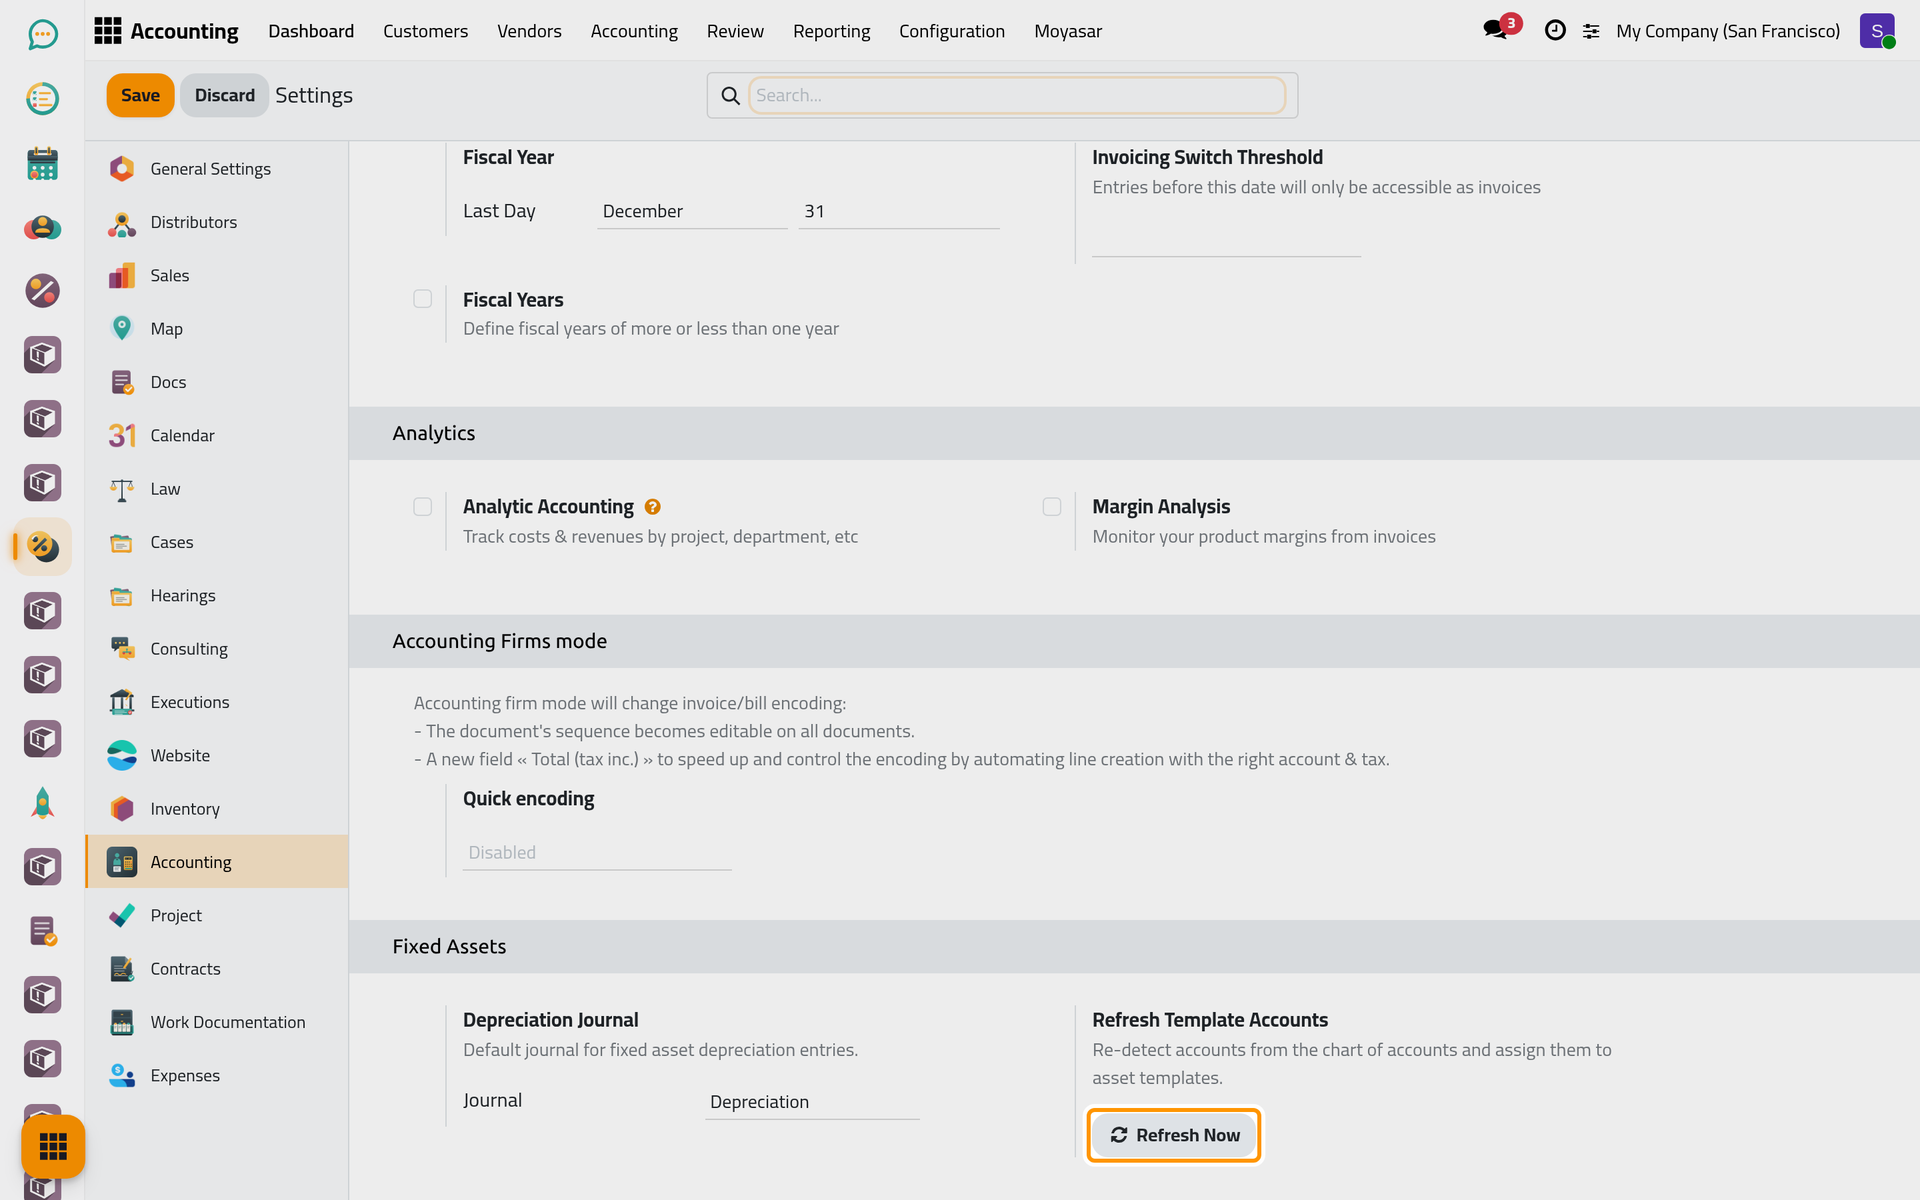This screenshot has width=1920, height=1200.
Task: Open the Moyasar menu
Action: coord(1068,31)
